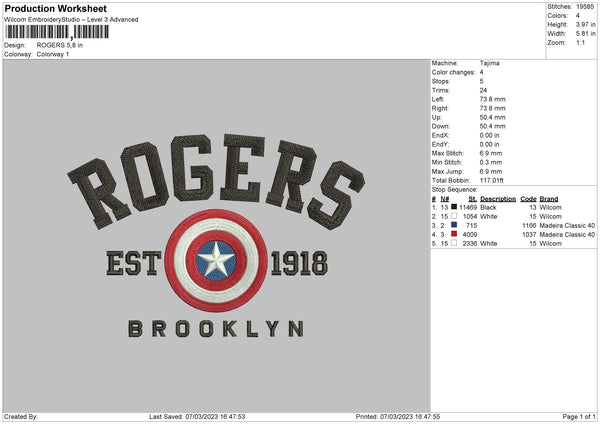Click the design name "ROGERS 5,8 in"
This screenshot has width=600, height=424.
[x=60, y=45]
